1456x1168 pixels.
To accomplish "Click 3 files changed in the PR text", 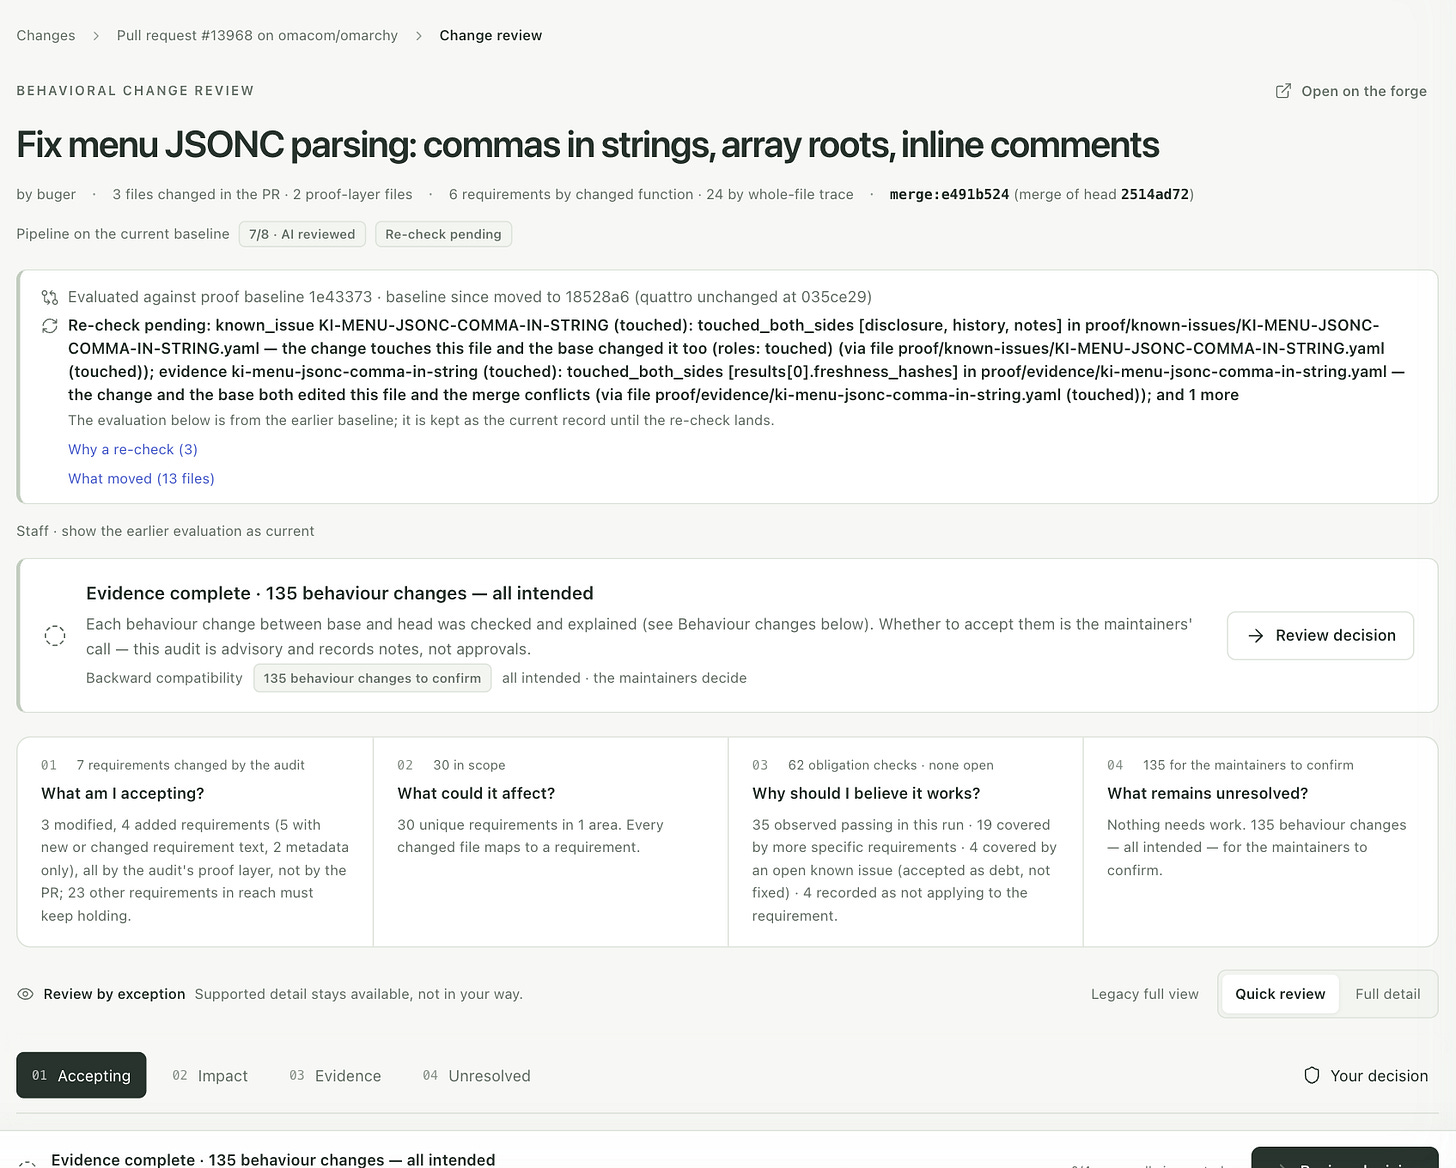I will [196, 194].
